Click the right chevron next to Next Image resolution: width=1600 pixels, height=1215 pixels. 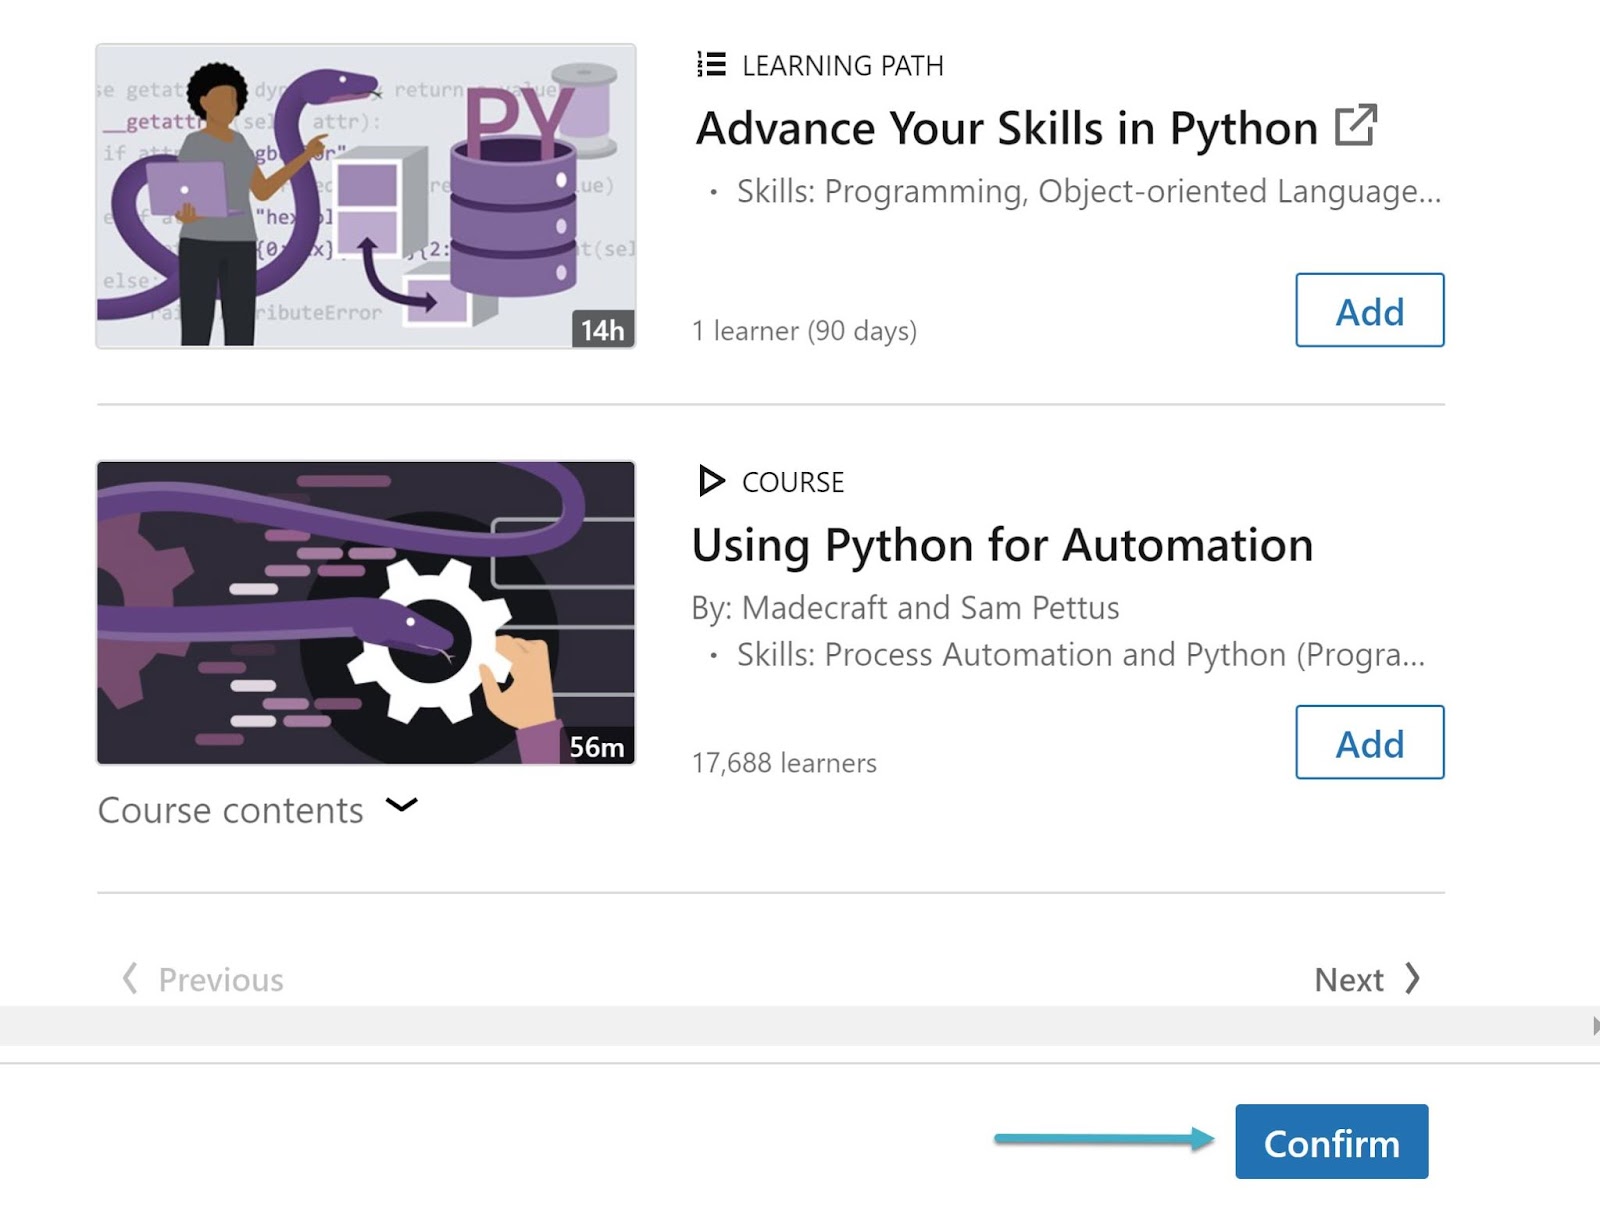tap(1412, 979)
